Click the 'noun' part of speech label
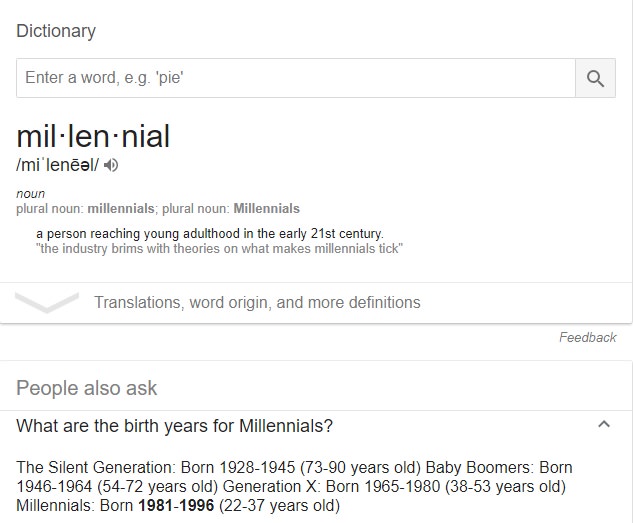 pos(30,194)
